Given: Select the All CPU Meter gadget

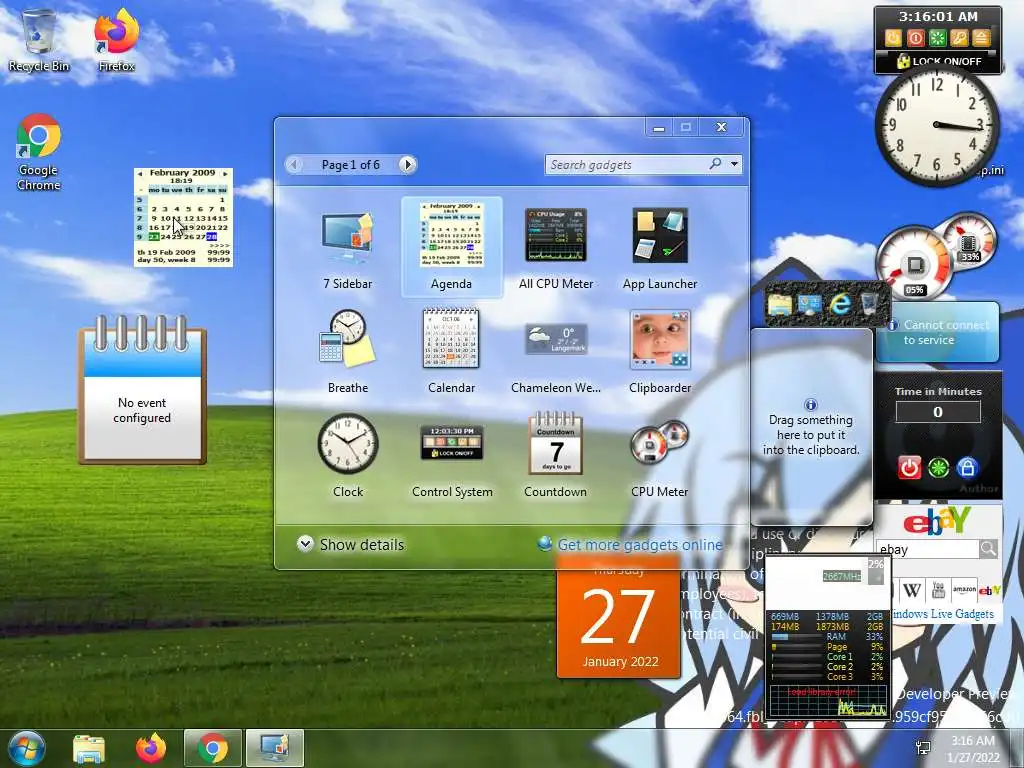Looking at the screenshot, I should pos(556,248).
